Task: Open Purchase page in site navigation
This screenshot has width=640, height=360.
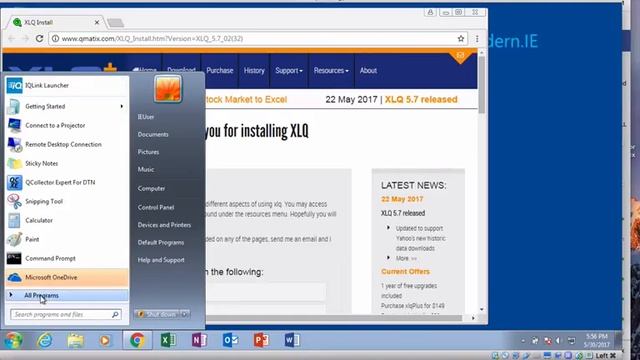Action: pyautogui.click(x=220, y=71)
